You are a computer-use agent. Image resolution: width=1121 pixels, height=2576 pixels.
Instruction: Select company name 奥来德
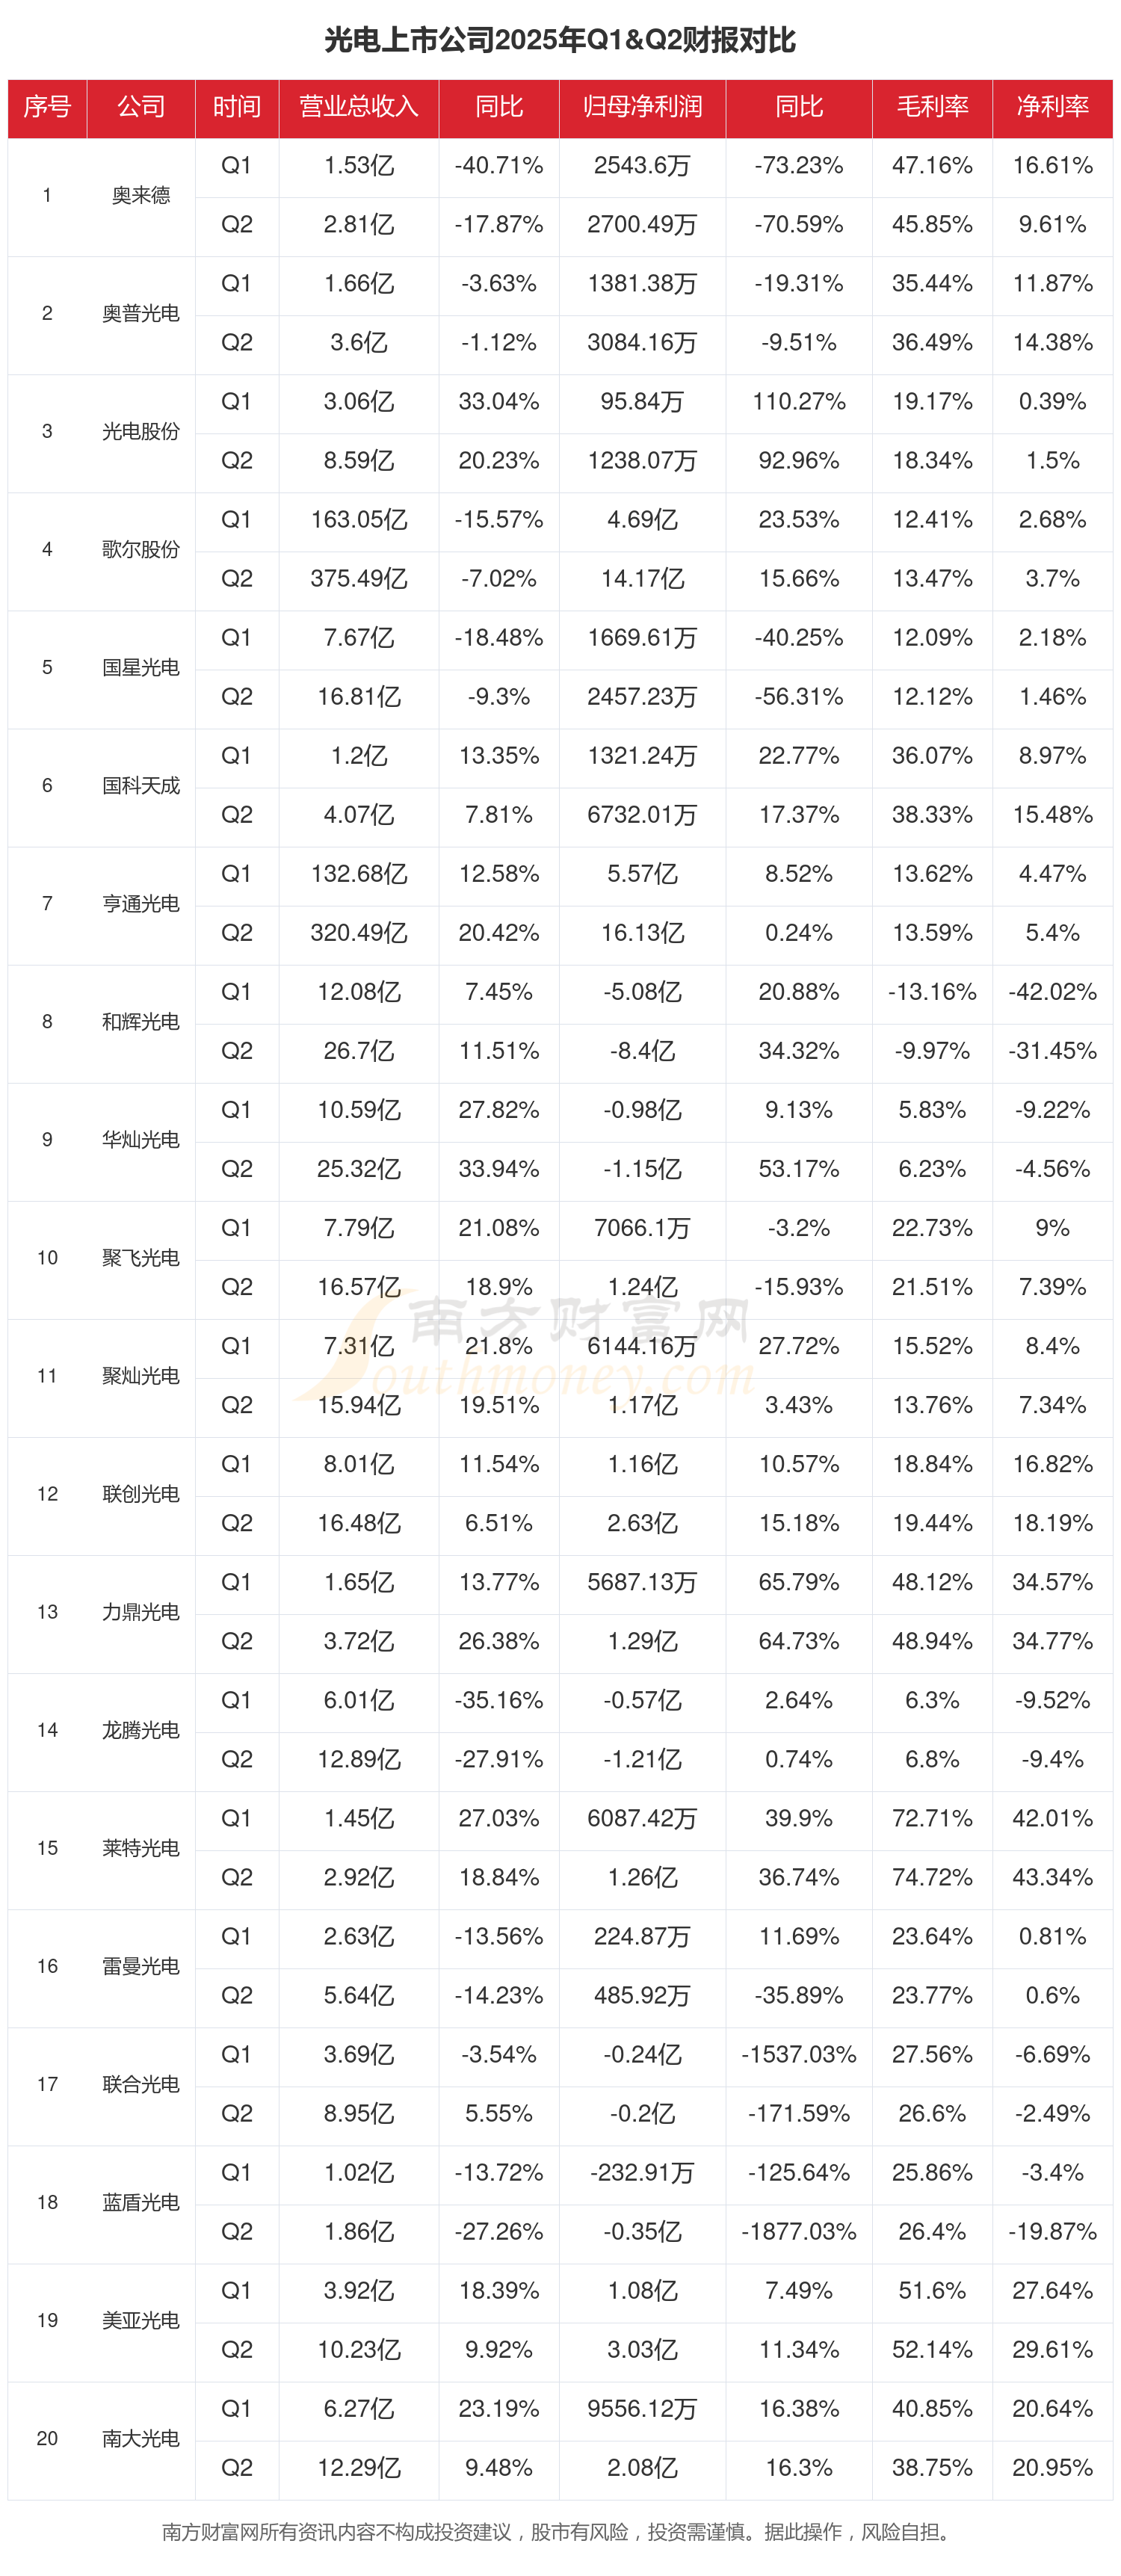140,196
